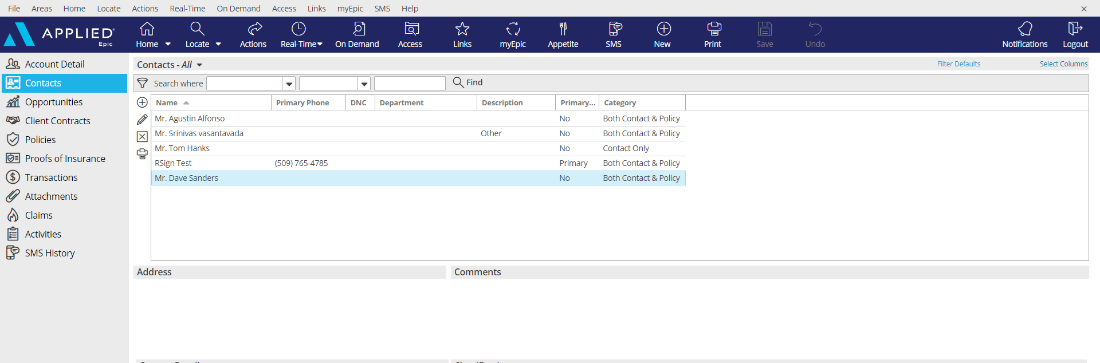Image resolution: width=1100 pixels, height=363 pixels.
Task: Open the Locate menu in menu bar
Action: tap(109, 8)
